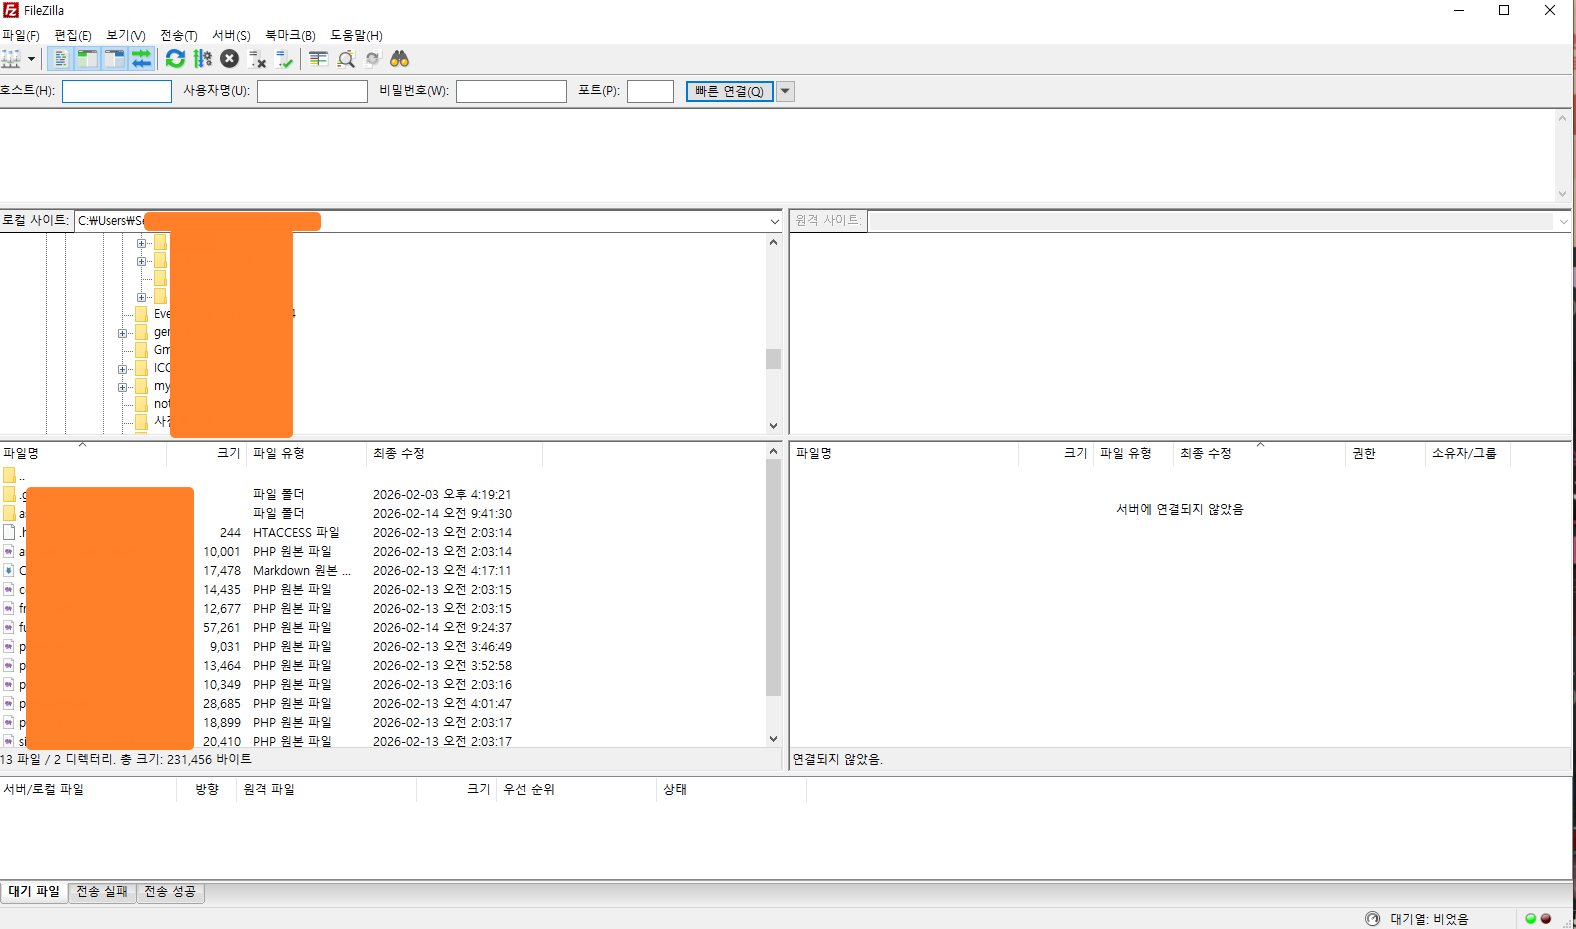Switch to the 전송 실패 tab
This screenshot has width=1576, height=929.
(x=102, y=891)
